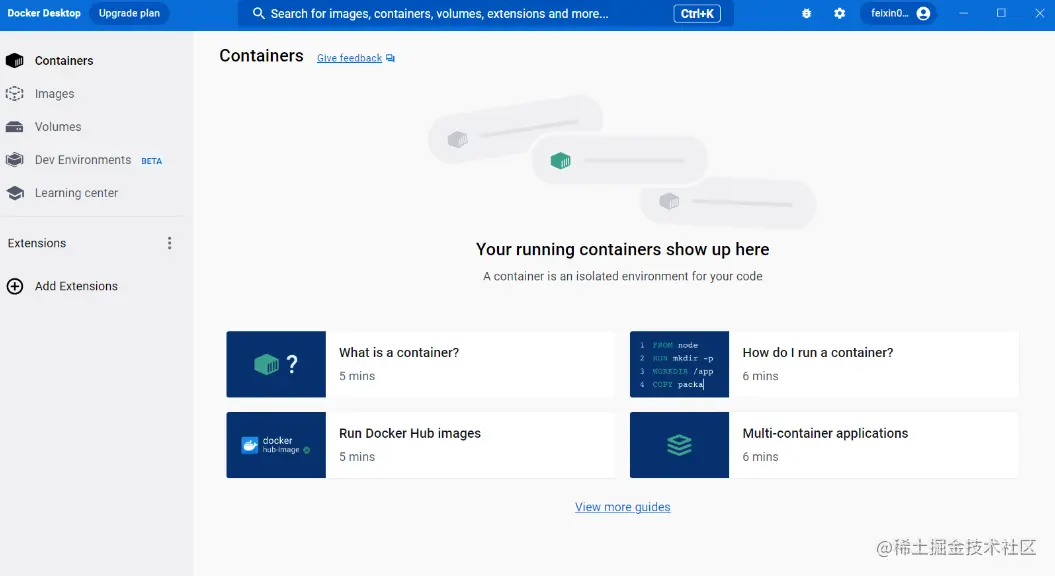This screenshot has height=576, width=1055.
Task: Click the feedback speech bubble icon
Action: click(x=390, y=59)
